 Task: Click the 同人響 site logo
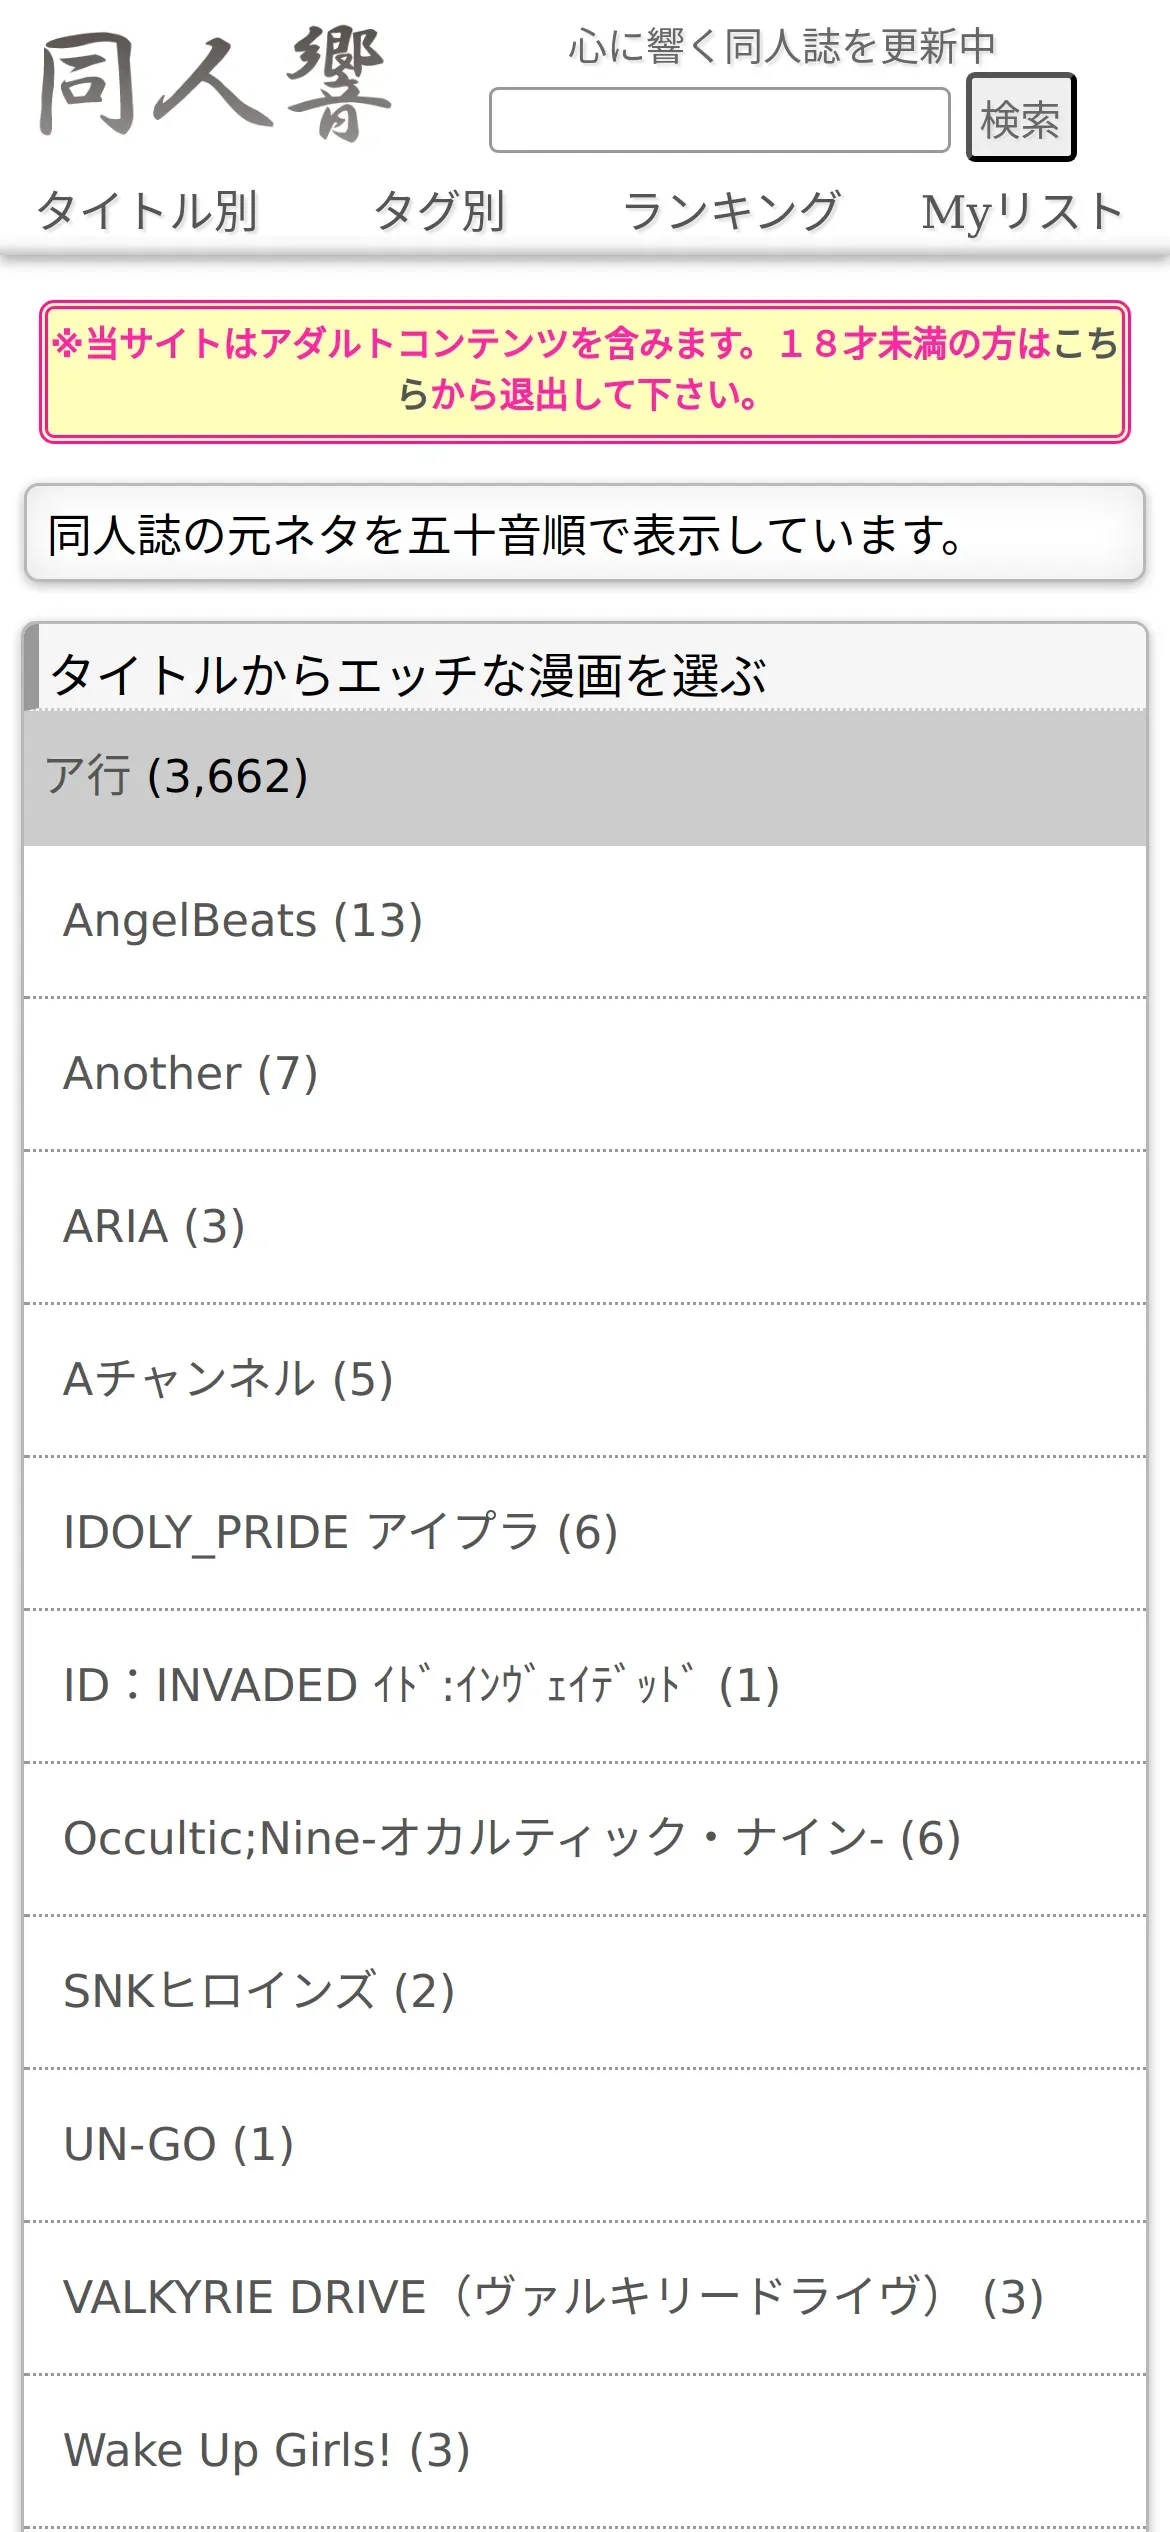click(x=214, y=85)
